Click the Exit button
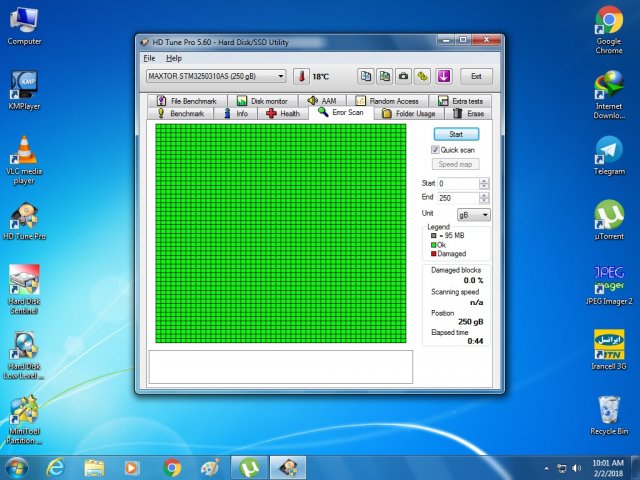Screen dimensions: 640x480 tap(477, 76)
